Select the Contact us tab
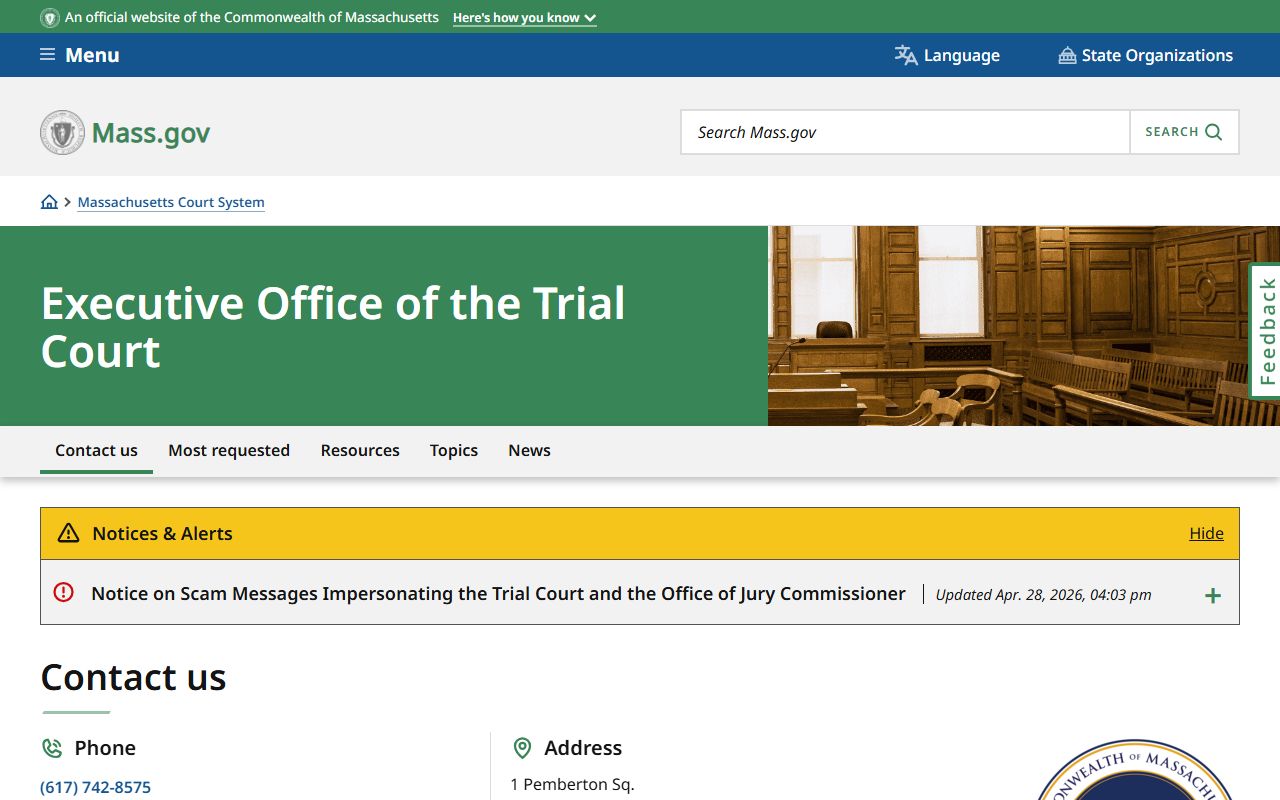Image resolution: width=1280 pixels, height=800 pixels. (96, 450)
